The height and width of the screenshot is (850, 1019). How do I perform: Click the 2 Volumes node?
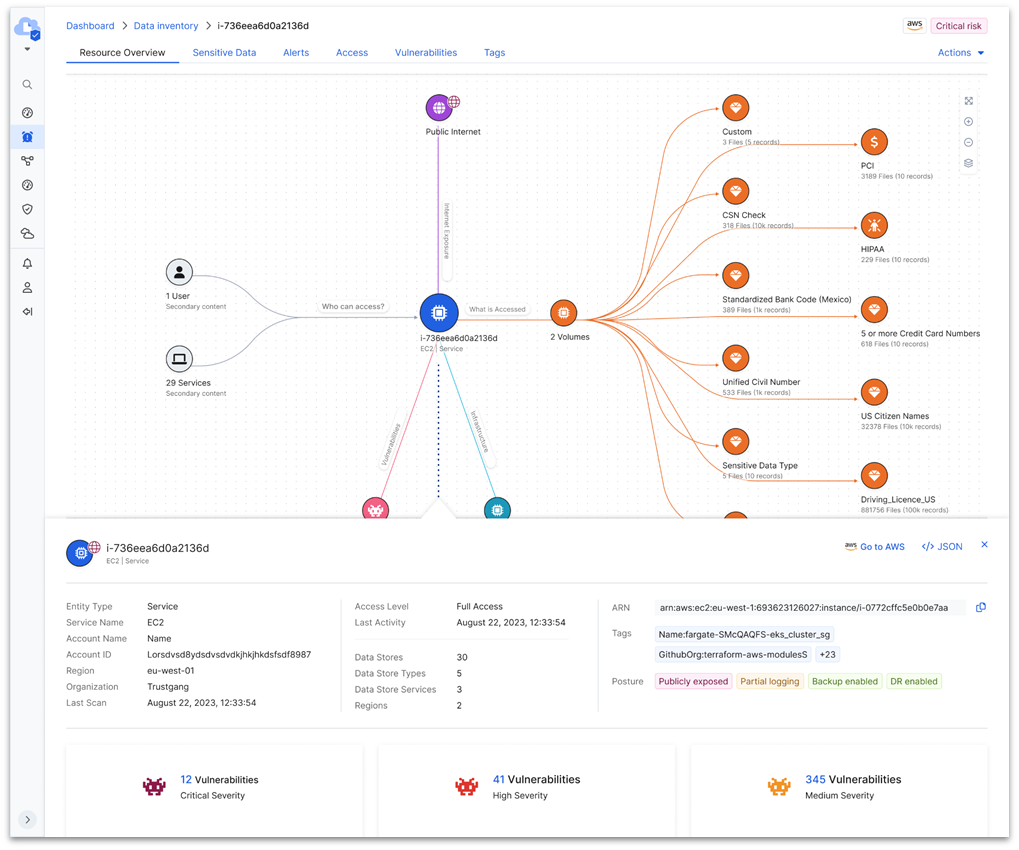coord(564,313)
